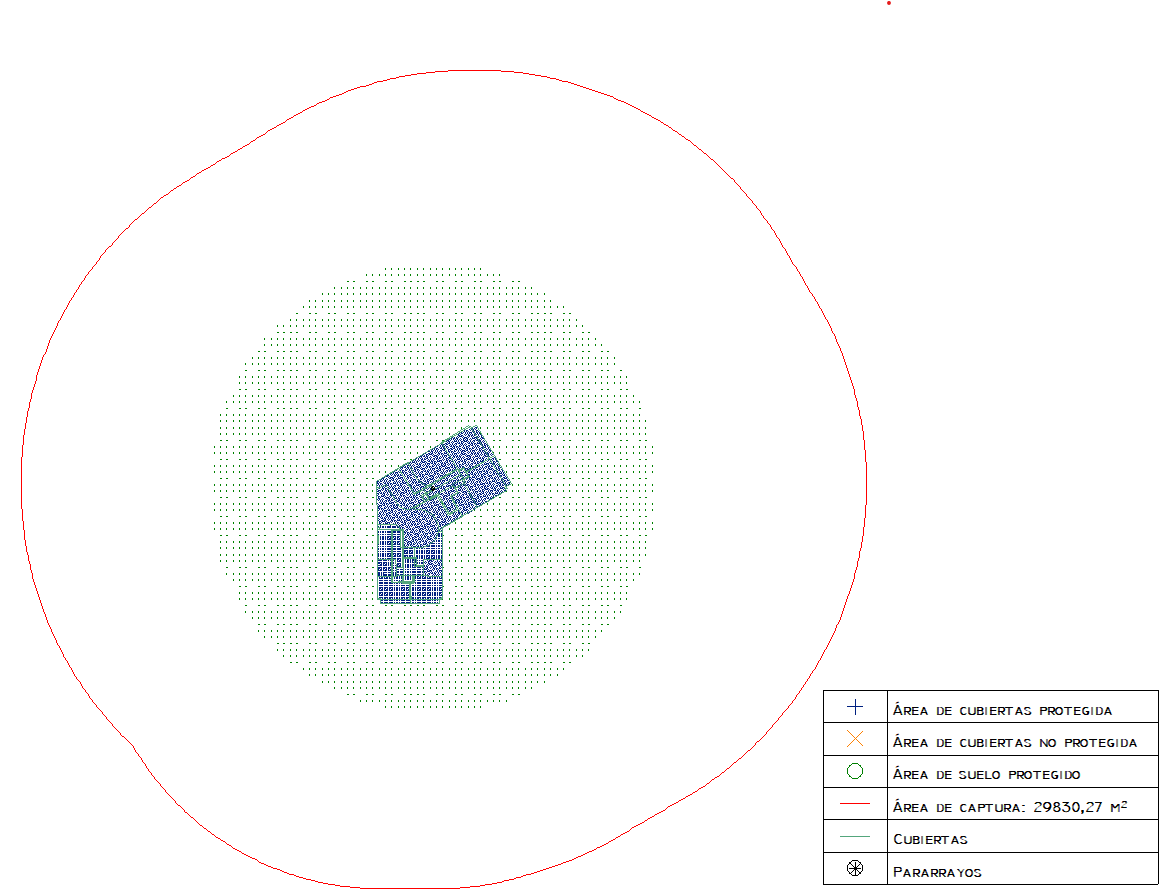Click the 'Pararrayos' legend text
This screenshot has height=894, width=1171.
coord(936,871)
